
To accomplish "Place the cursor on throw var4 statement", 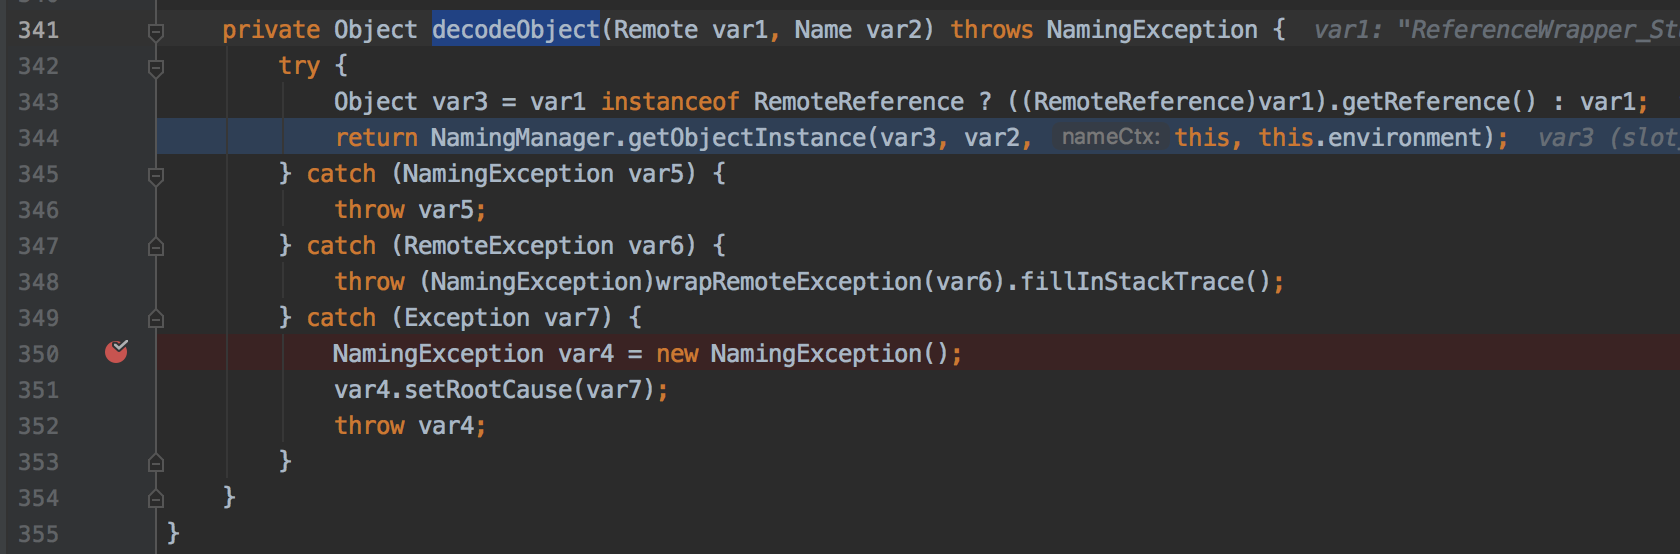I will [x=409, y=426].
